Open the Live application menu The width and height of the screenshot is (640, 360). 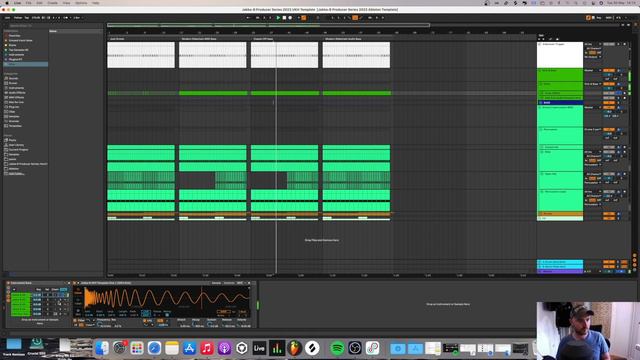coord(18,3)
